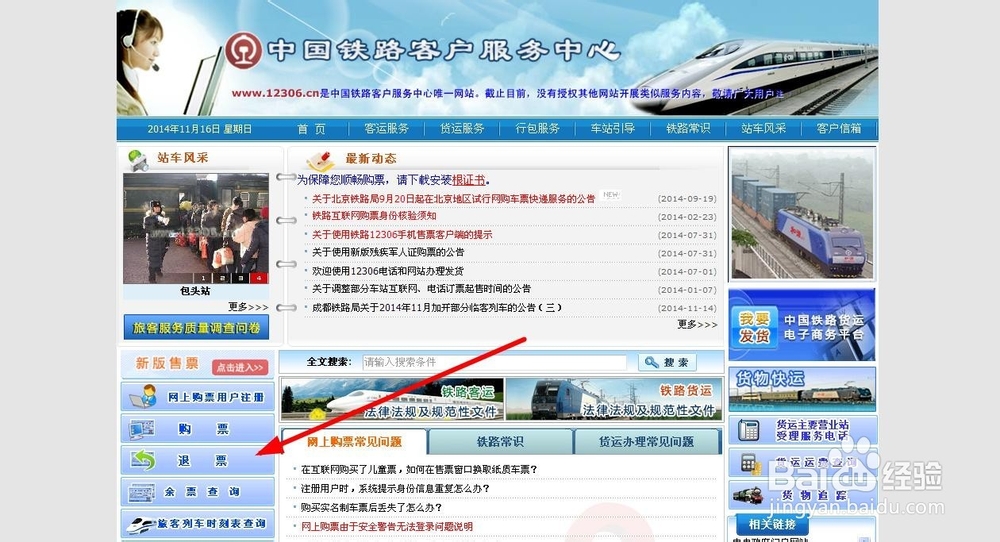This screenshot has width=1000, height=542.
Task: Open the children's ticket FAQ question
Action: pyautogui.click(x=419, y=469)
